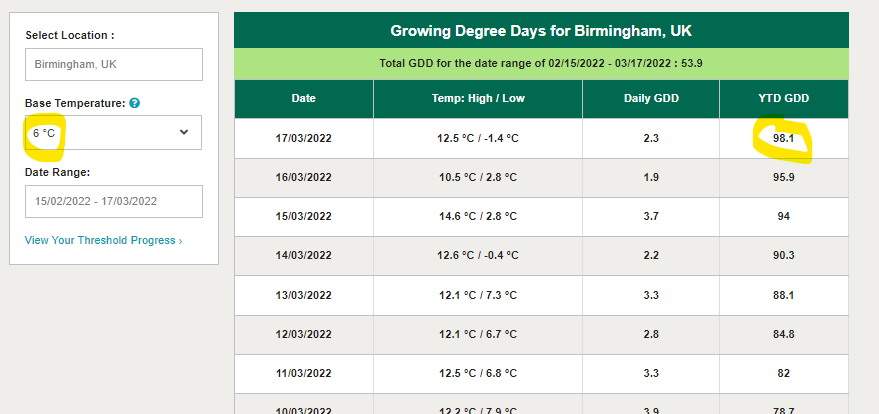
Task: Click the 84.8 YTD GDD value
Action: point(784,333)
